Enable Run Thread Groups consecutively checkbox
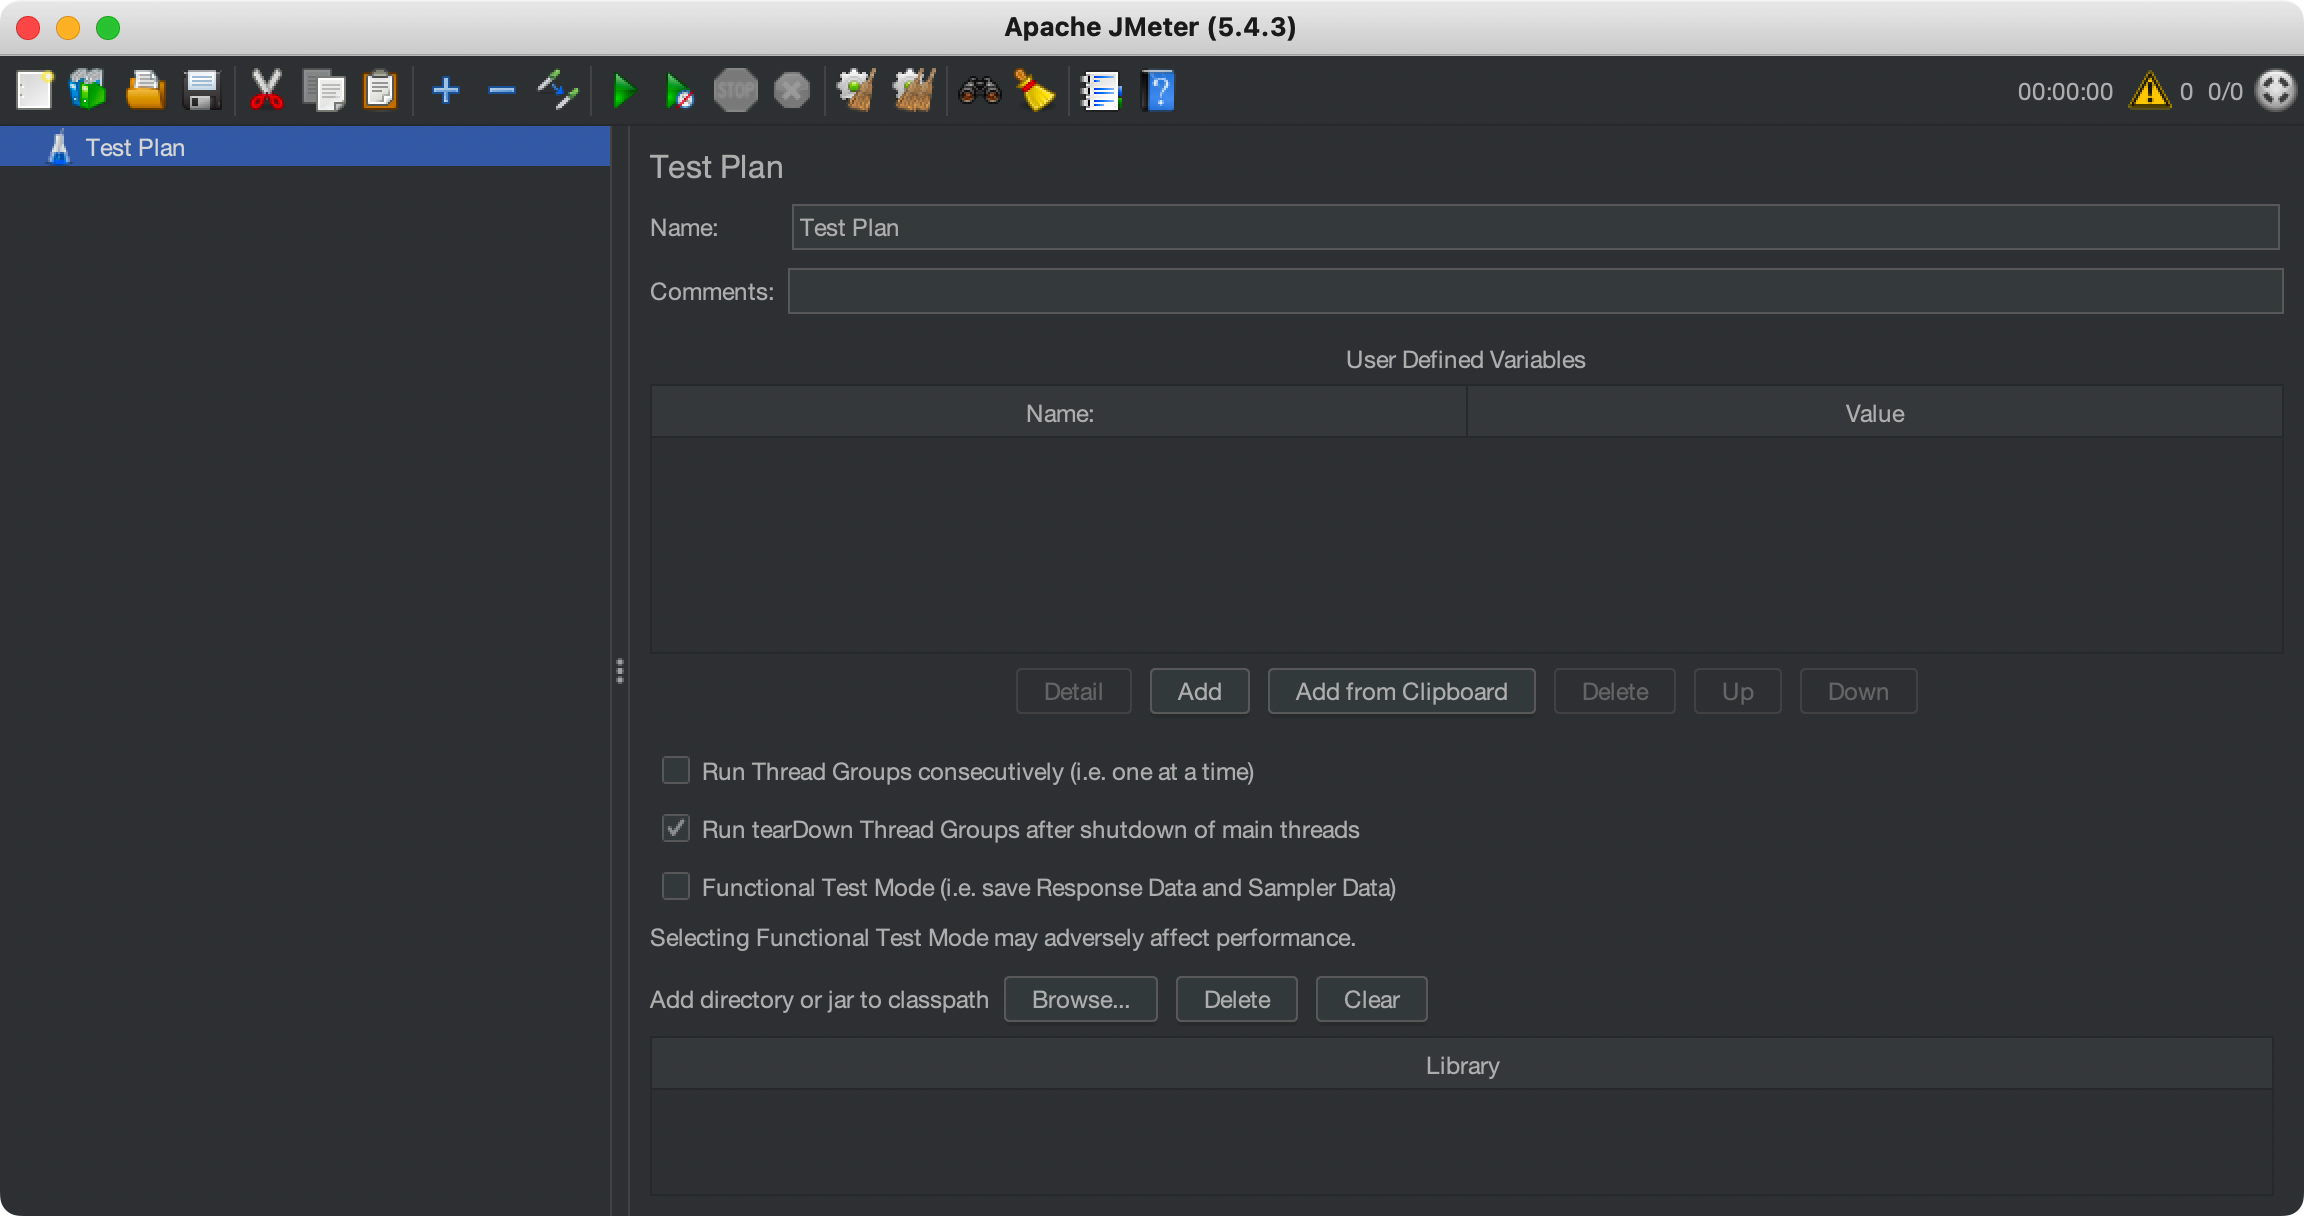The height and width of the screenshot is (1216, 2304). pyautogui.click(x=676, y=770)
